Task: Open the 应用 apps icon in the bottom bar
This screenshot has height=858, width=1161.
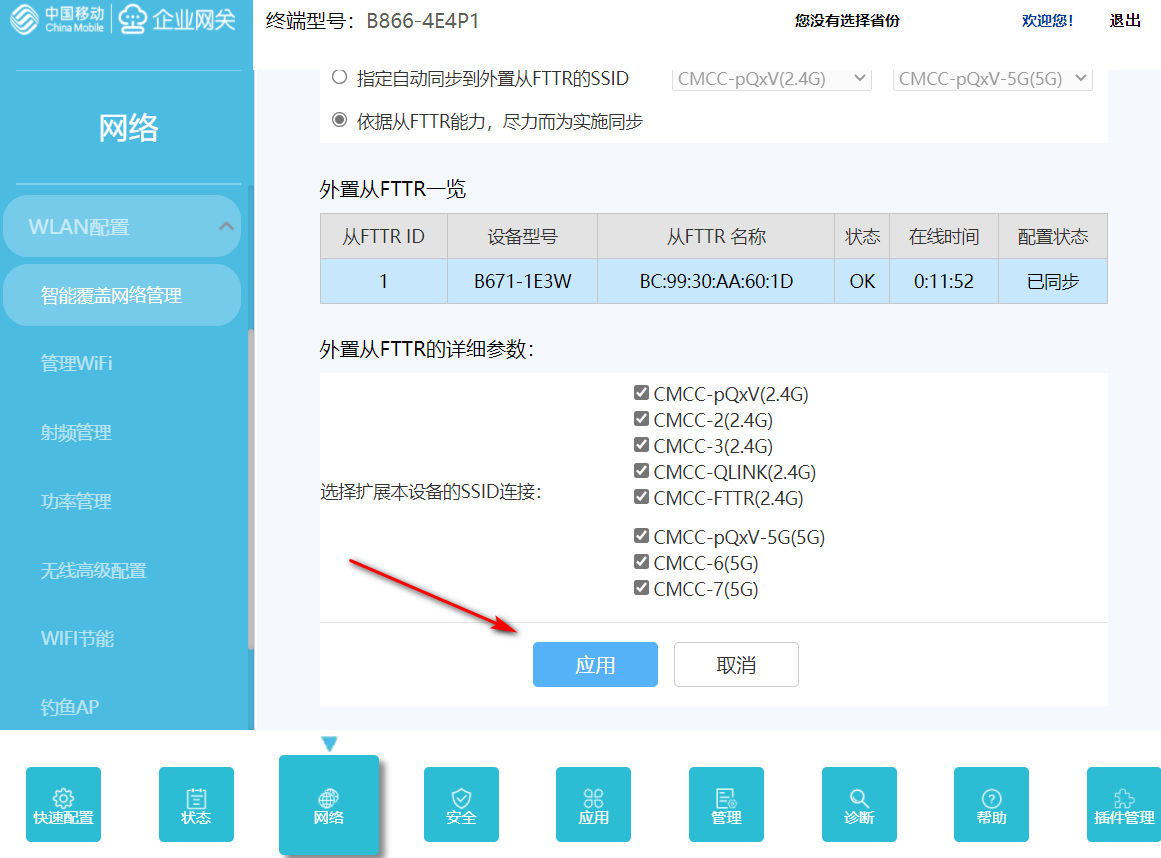Action: [x=593, y=804]
